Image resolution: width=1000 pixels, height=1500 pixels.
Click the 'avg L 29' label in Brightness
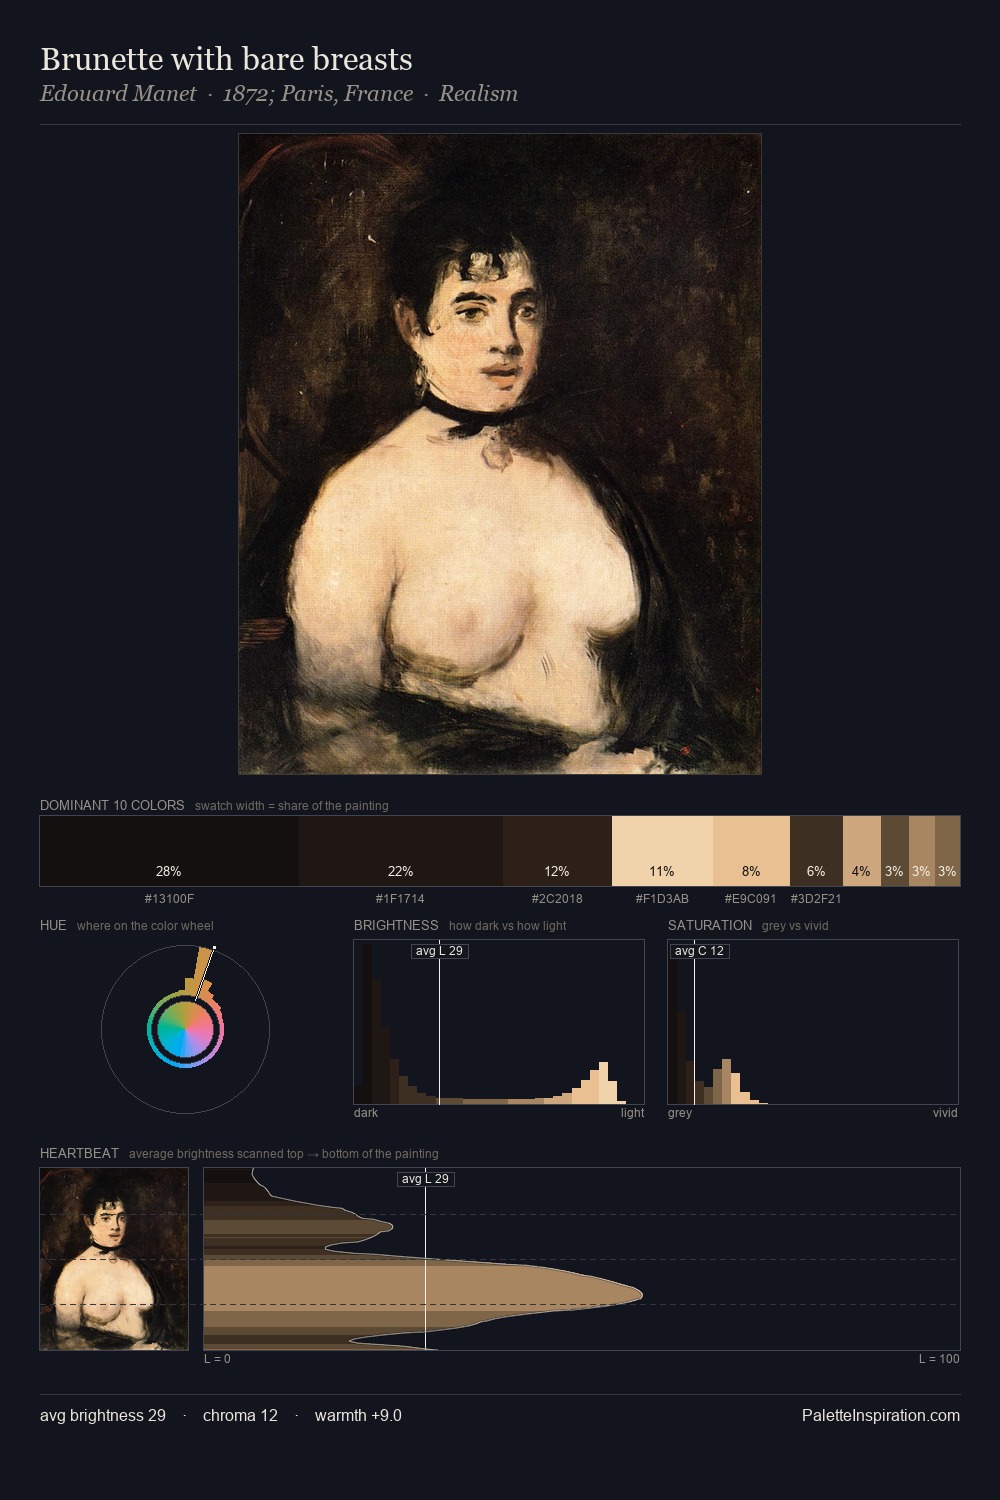pos(440,951)
